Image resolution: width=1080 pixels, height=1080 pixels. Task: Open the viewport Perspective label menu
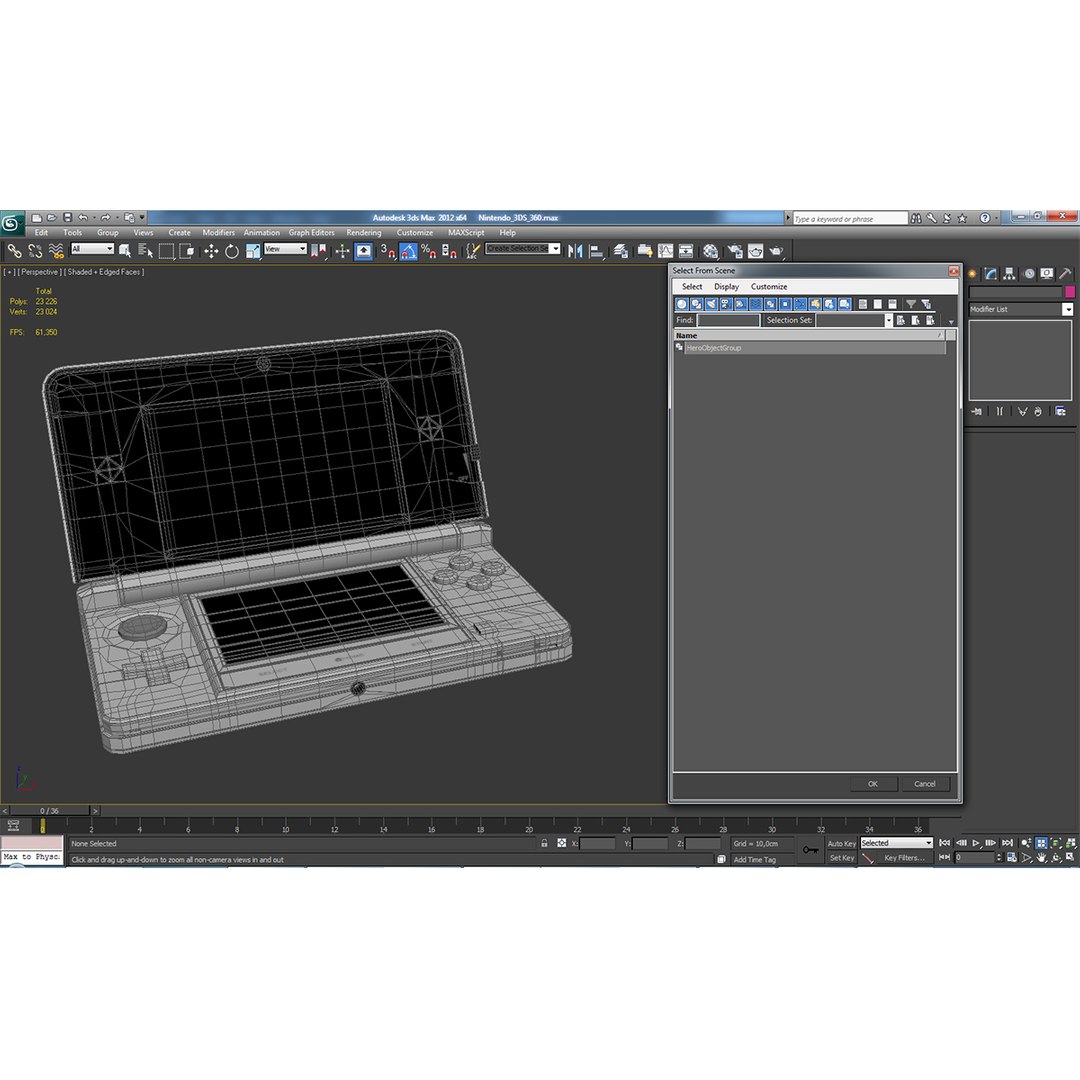39,272
